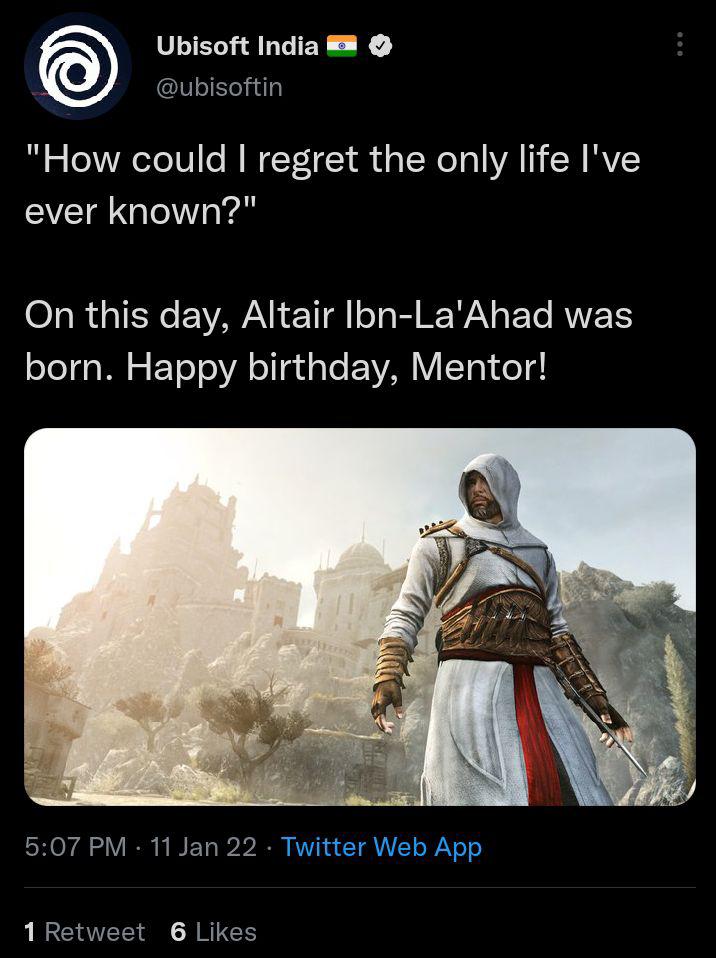The image size is (716, 958).
Task: Click the India flag emoji beside the name
Action: point(342,46)
